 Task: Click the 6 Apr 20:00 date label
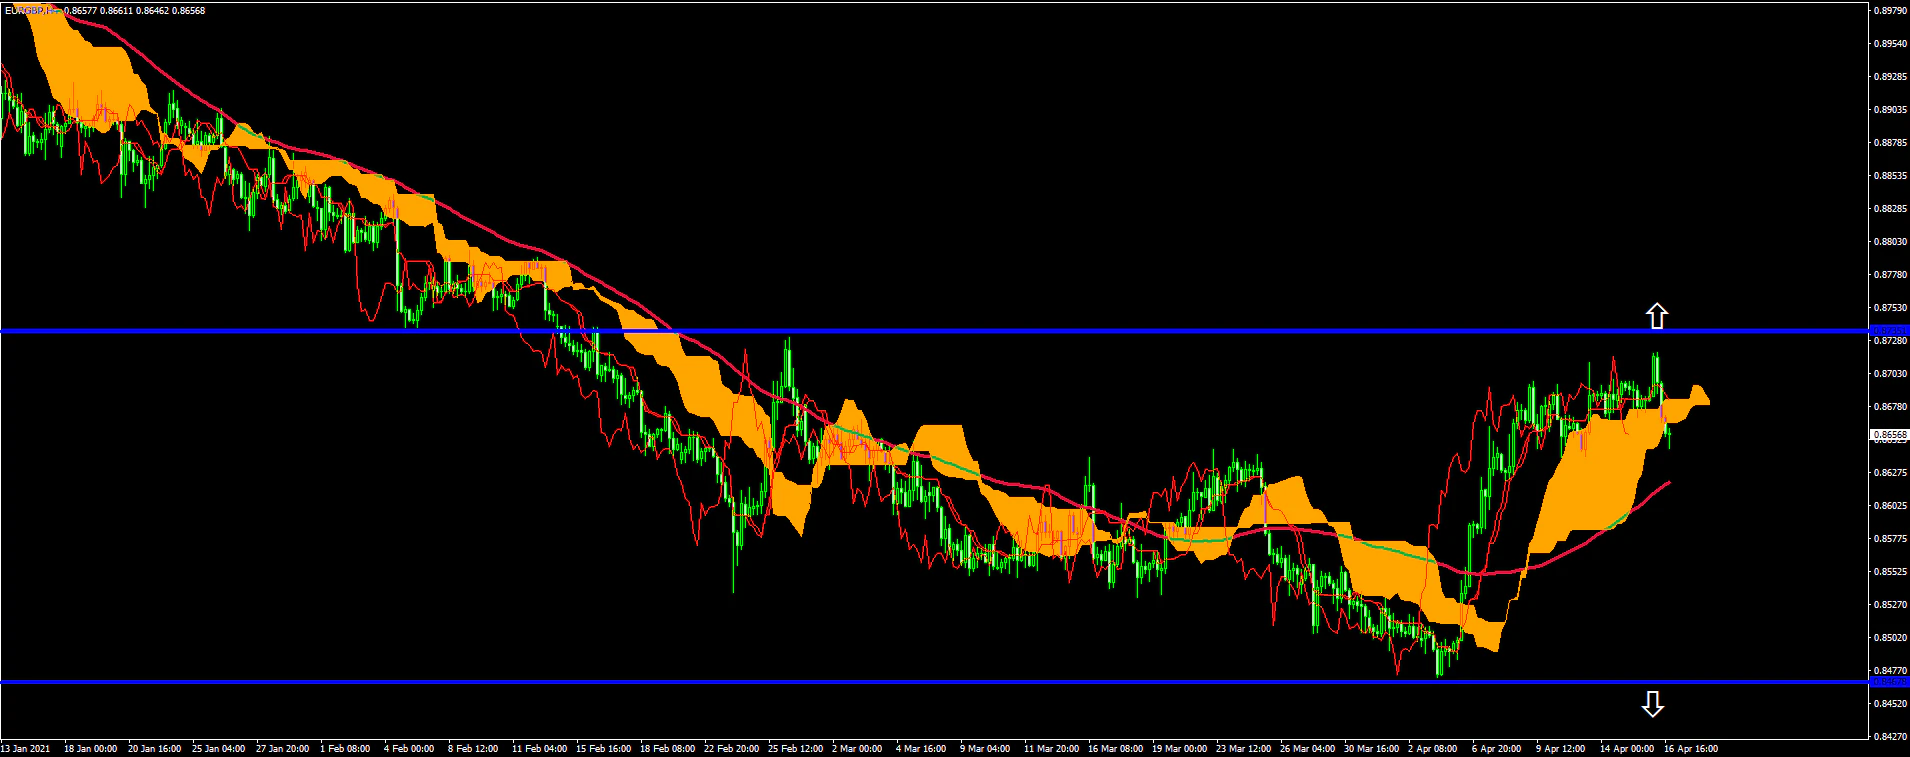[1496, 749]
